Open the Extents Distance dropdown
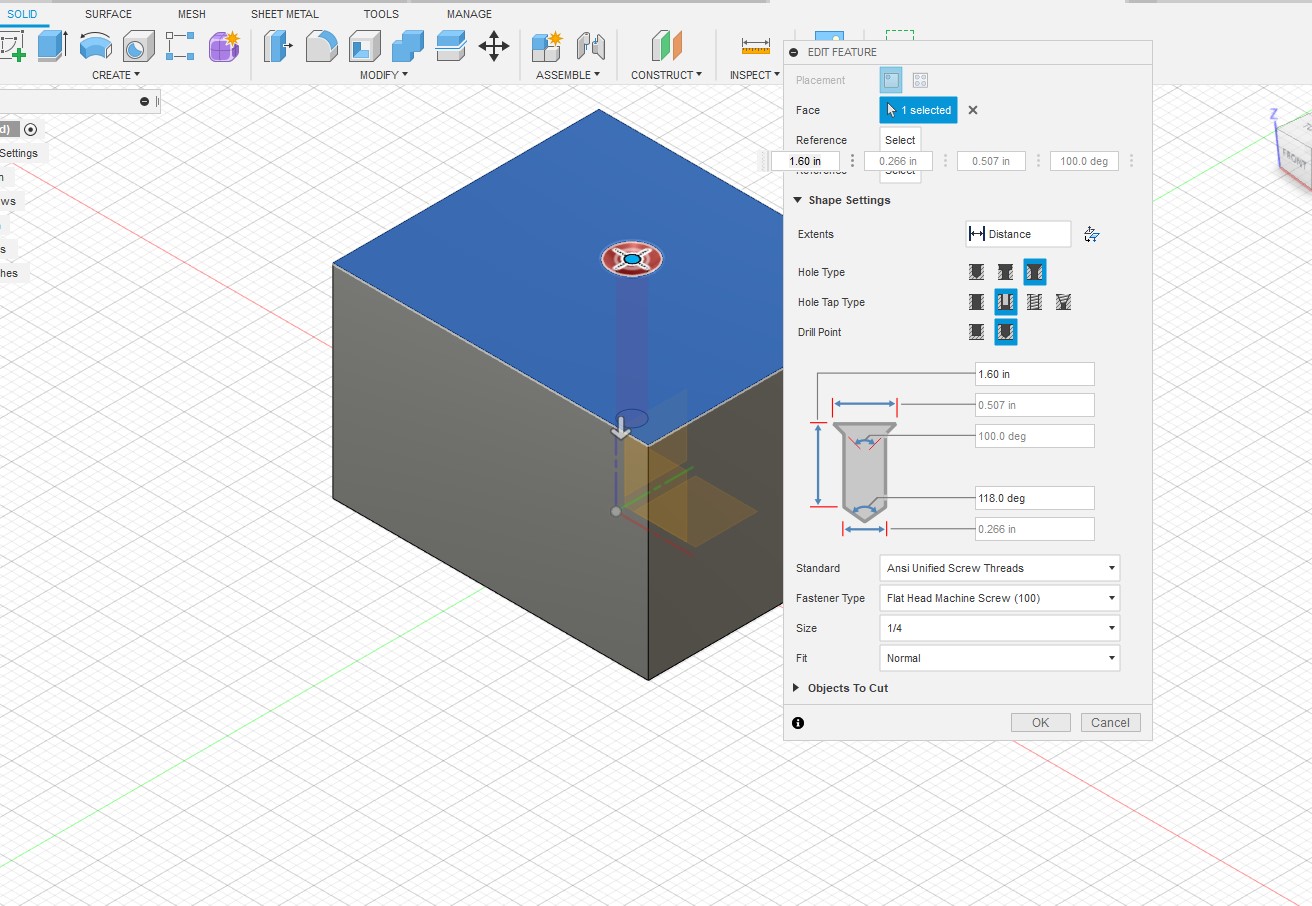Image resolution: width=1312 pixels, height=906 pixels. click(1018, 234)
